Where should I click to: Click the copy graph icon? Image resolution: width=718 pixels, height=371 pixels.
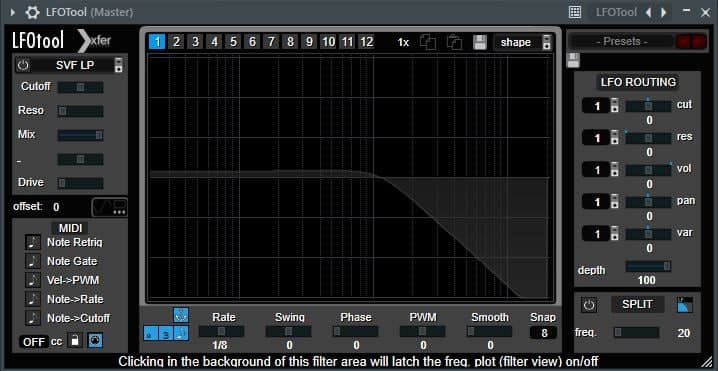(428, 43)
